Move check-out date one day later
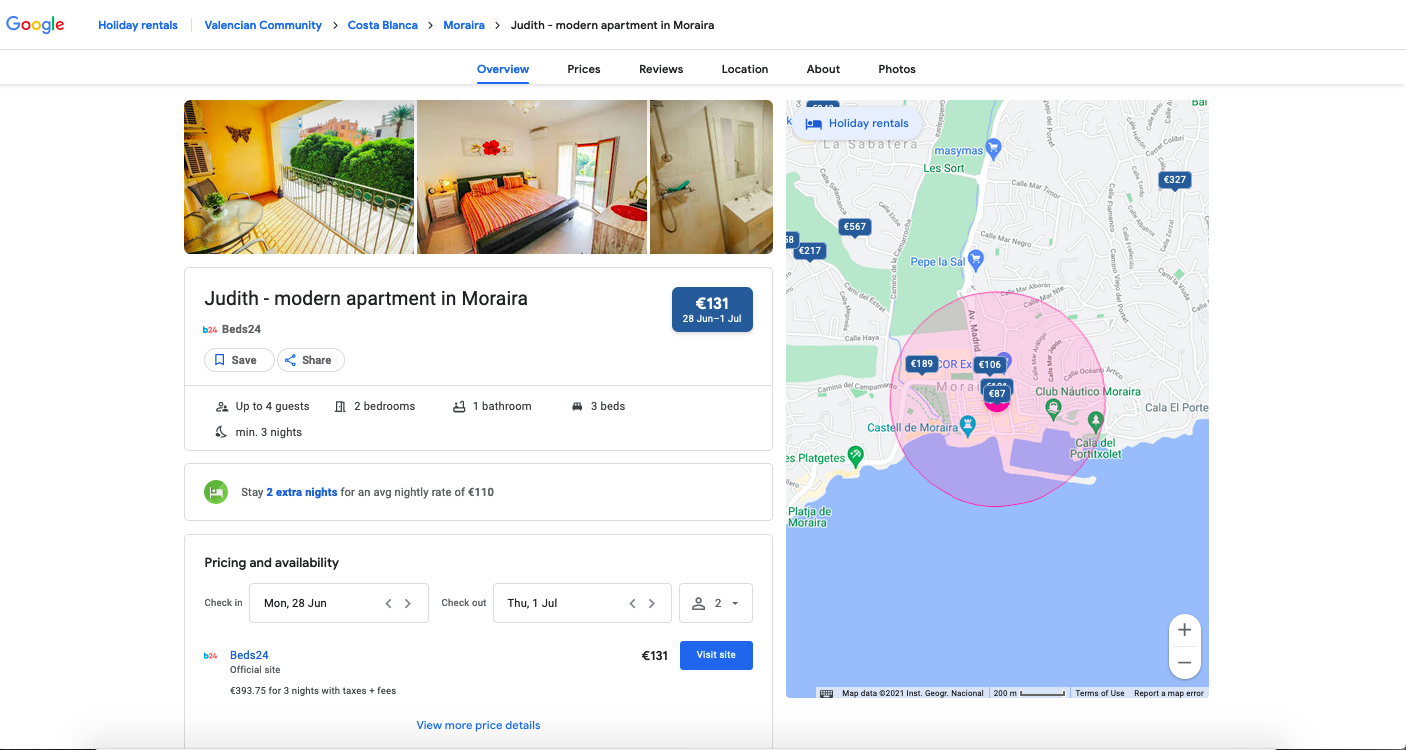Viewport: 1406px width, 750px height. click(x=652, y=603)
